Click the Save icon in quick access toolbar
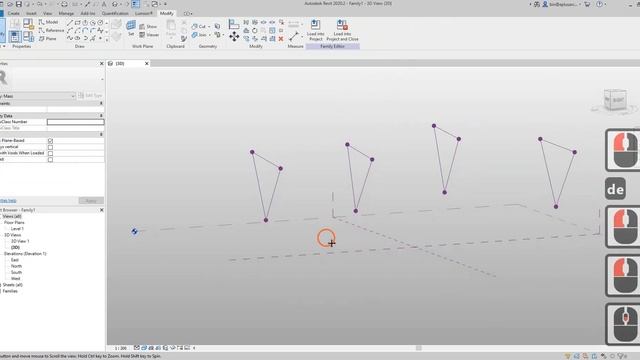640x360 pixels. click(18, 4)
